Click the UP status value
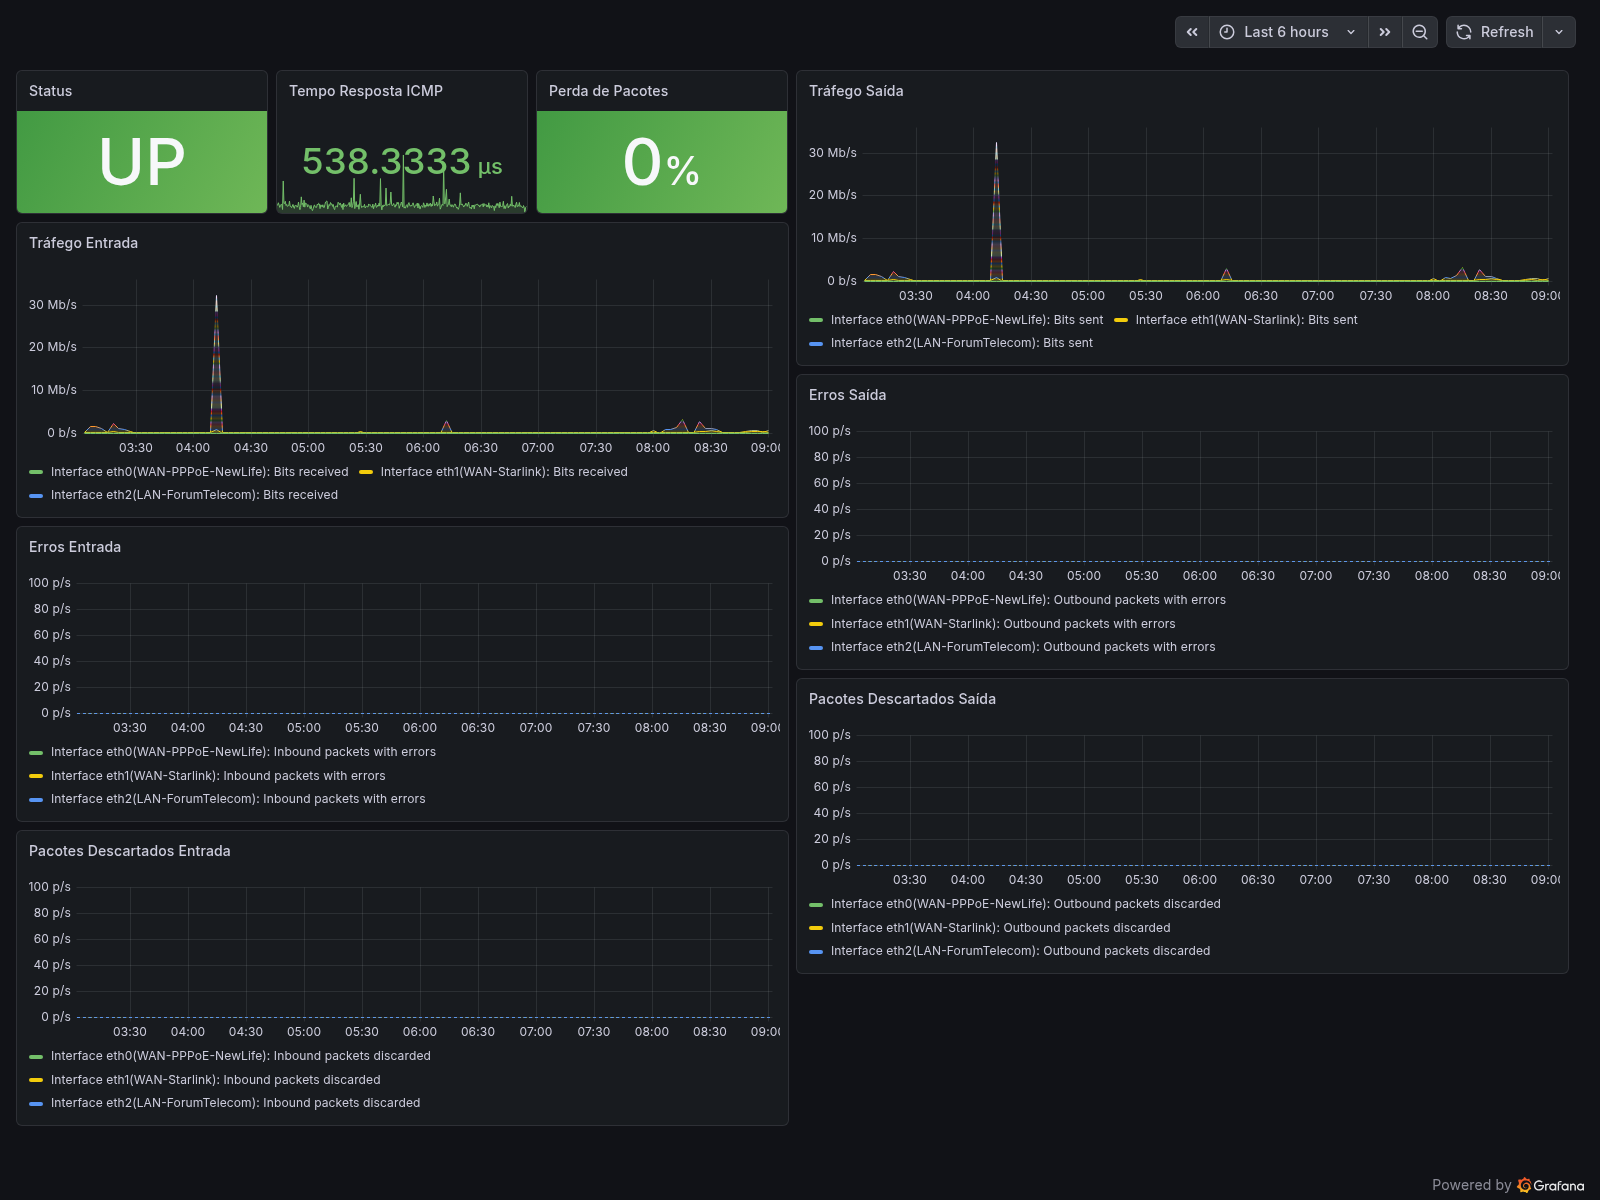The image size is (1600, 1200). (142, 162)
